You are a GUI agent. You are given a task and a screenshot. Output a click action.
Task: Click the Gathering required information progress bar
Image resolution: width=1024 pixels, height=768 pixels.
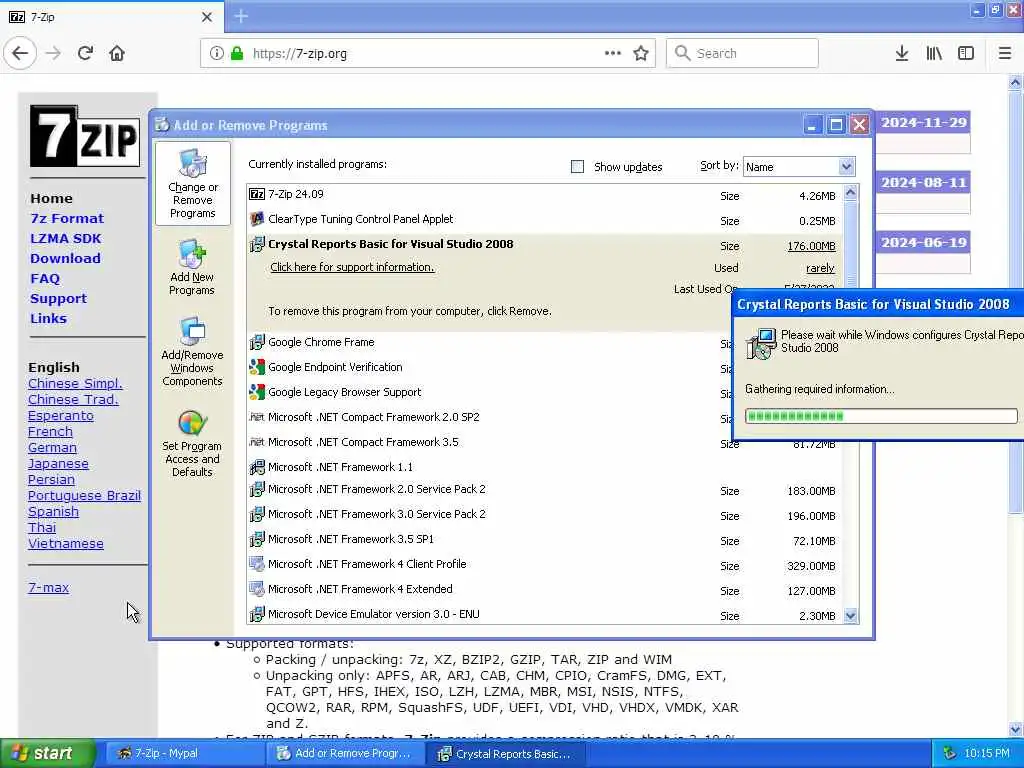881,416
